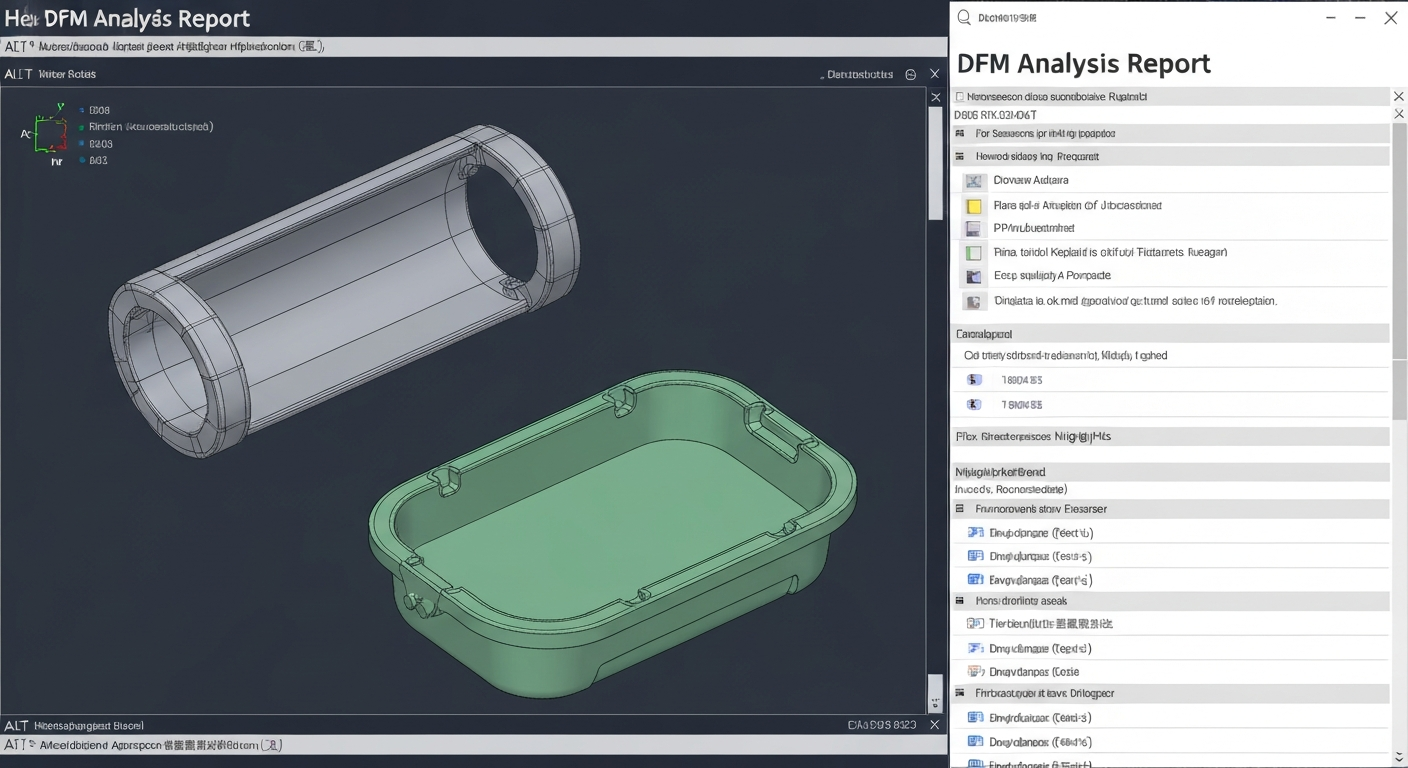Collapse the 'Hons droriints aseak' section
The height and width of the screenshot is (768, 1408).
point(962,601)
